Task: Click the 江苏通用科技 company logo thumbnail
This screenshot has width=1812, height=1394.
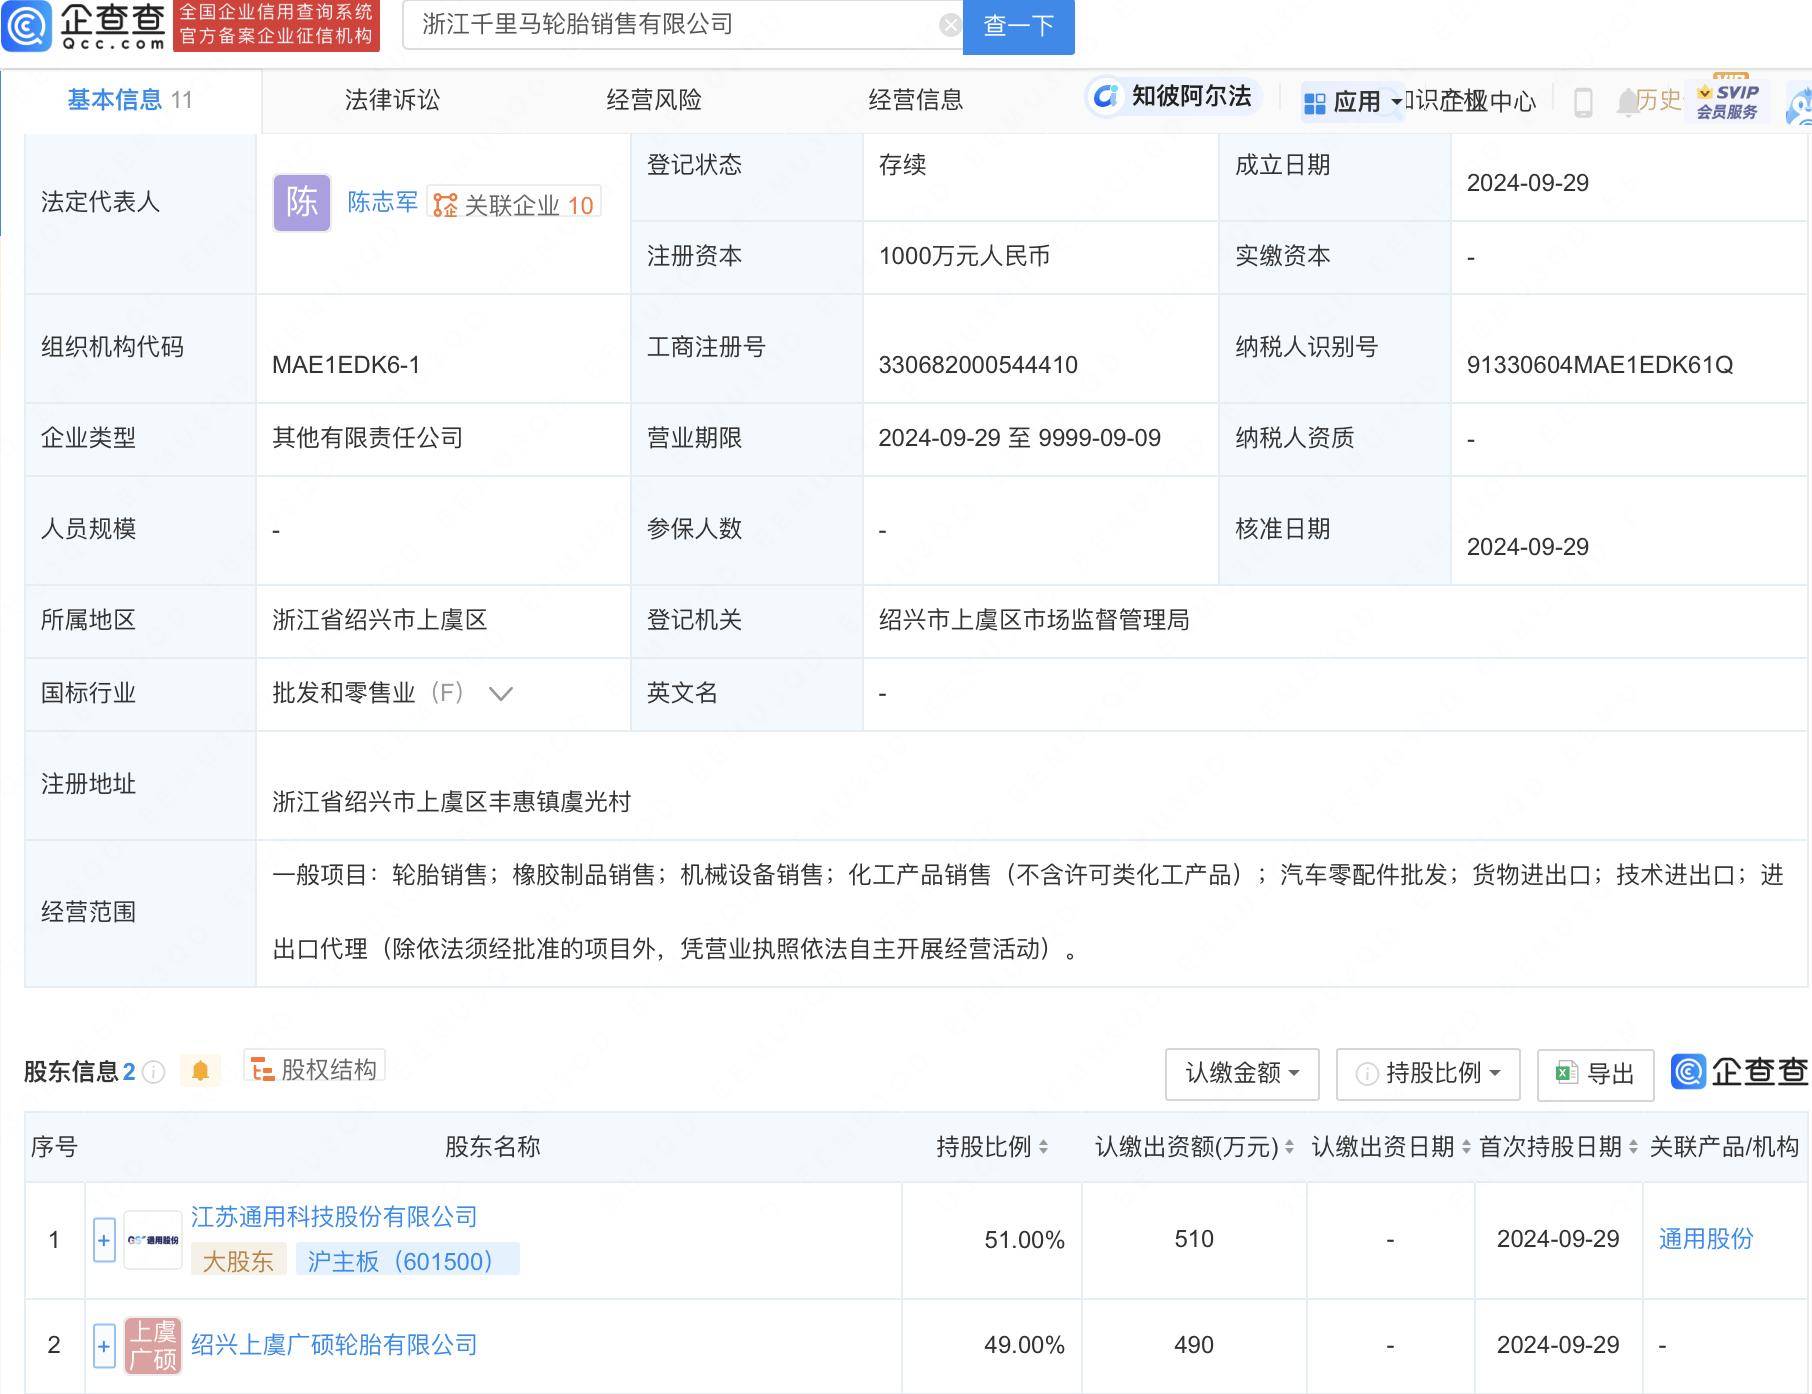Action: pyautogui.click(x=153, y=1240)
